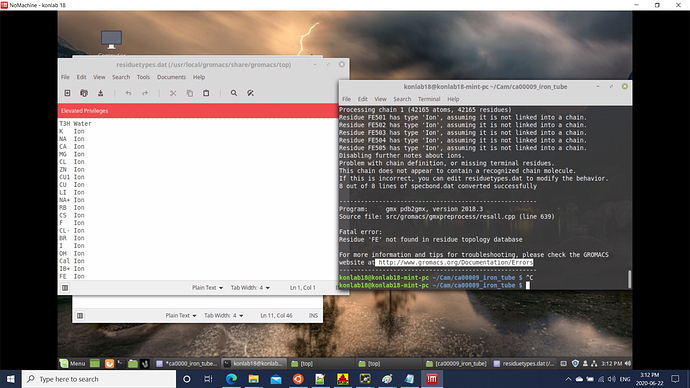Image resolution: width=690 pixels, height=388 pixels.
Task: Open the Documents menu in the text editor
Action: point(171,77)
